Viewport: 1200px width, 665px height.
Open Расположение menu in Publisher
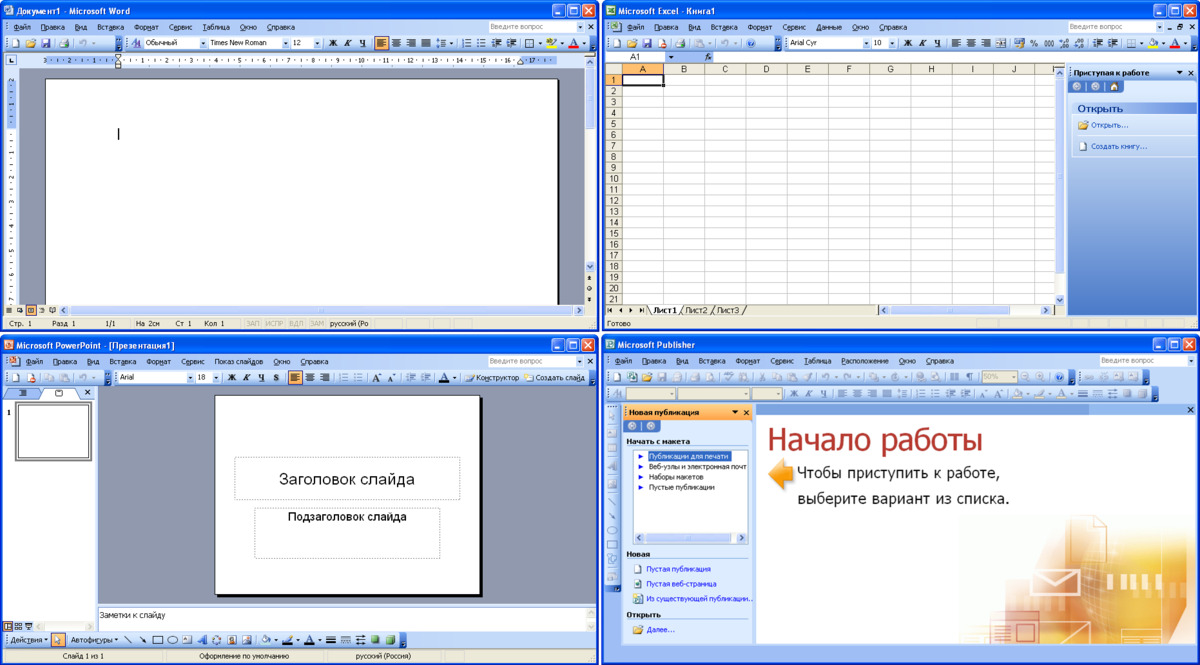[865, 361]
